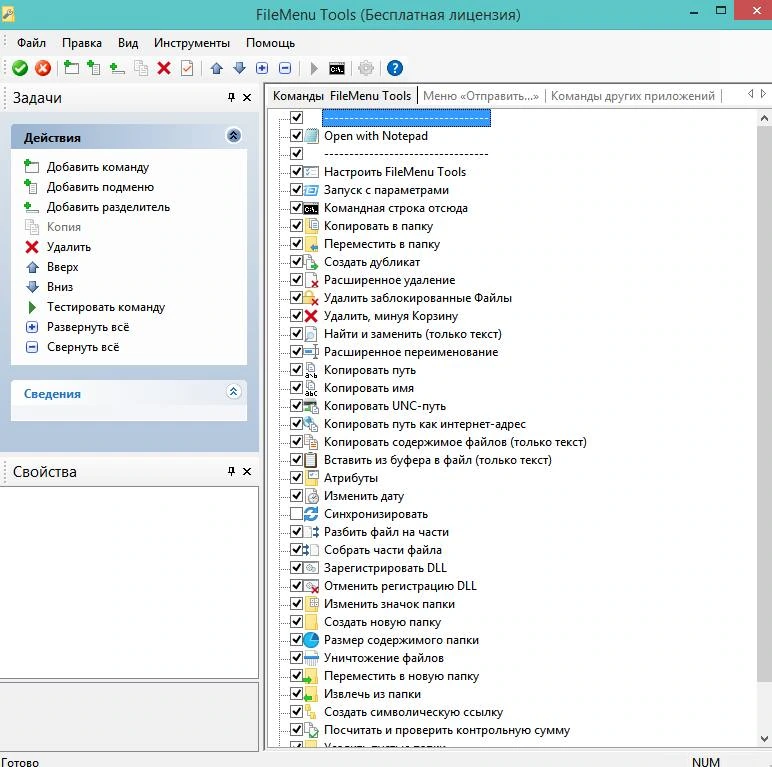Open the Файл menu
The height and width of the screenshot is (767, 772).
click(x=32, y=43)
